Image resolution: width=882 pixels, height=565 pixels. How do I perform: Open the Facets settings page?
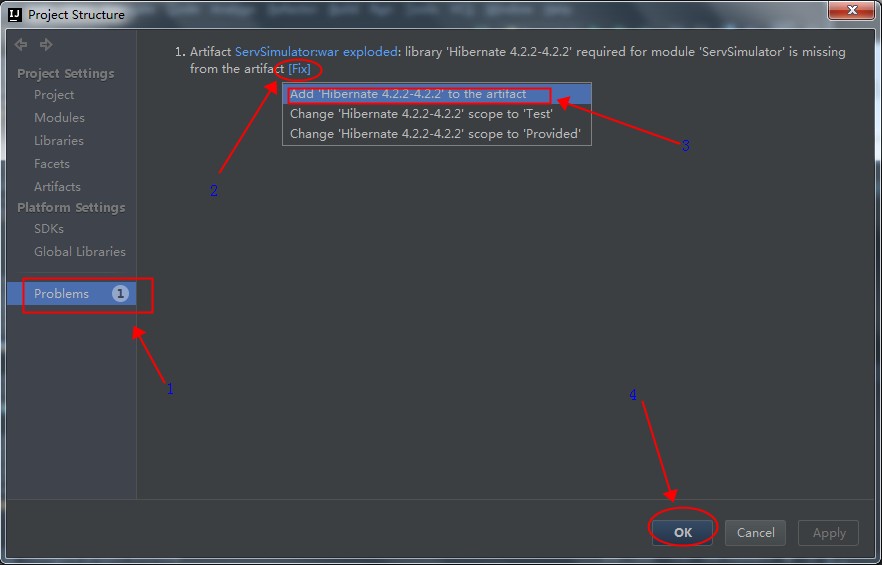click(x=52, y=164)
